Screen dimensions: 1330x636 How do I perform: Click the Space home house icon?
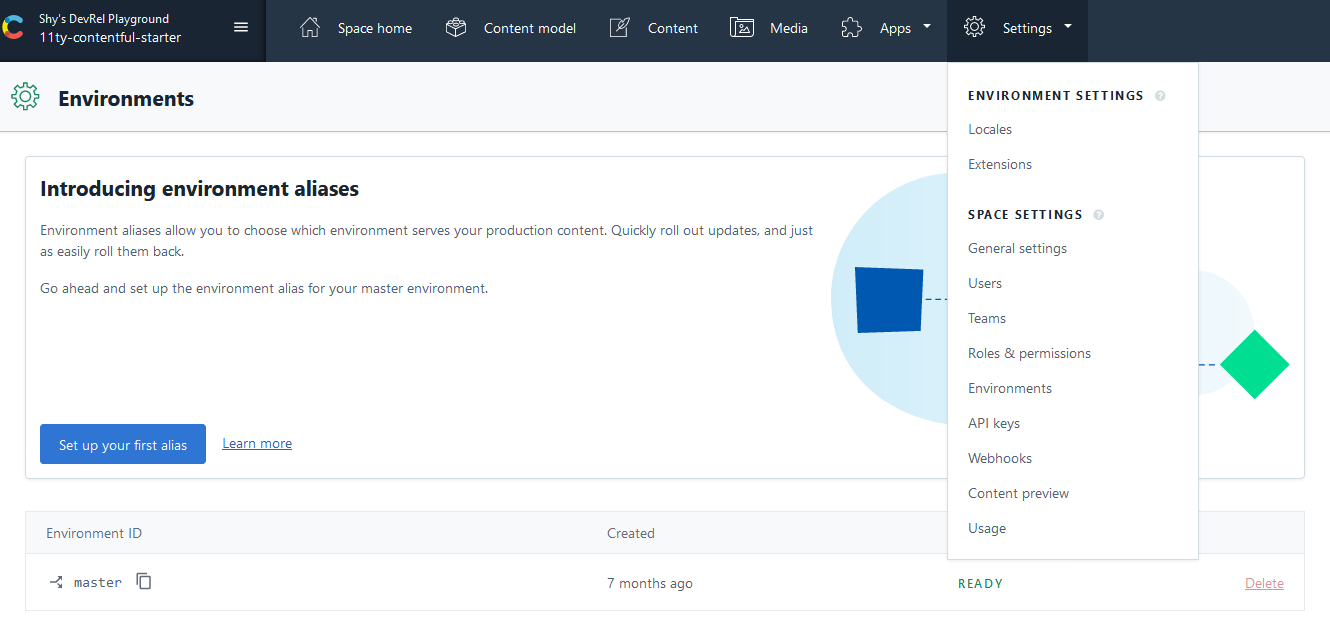[x=310, y=28]
